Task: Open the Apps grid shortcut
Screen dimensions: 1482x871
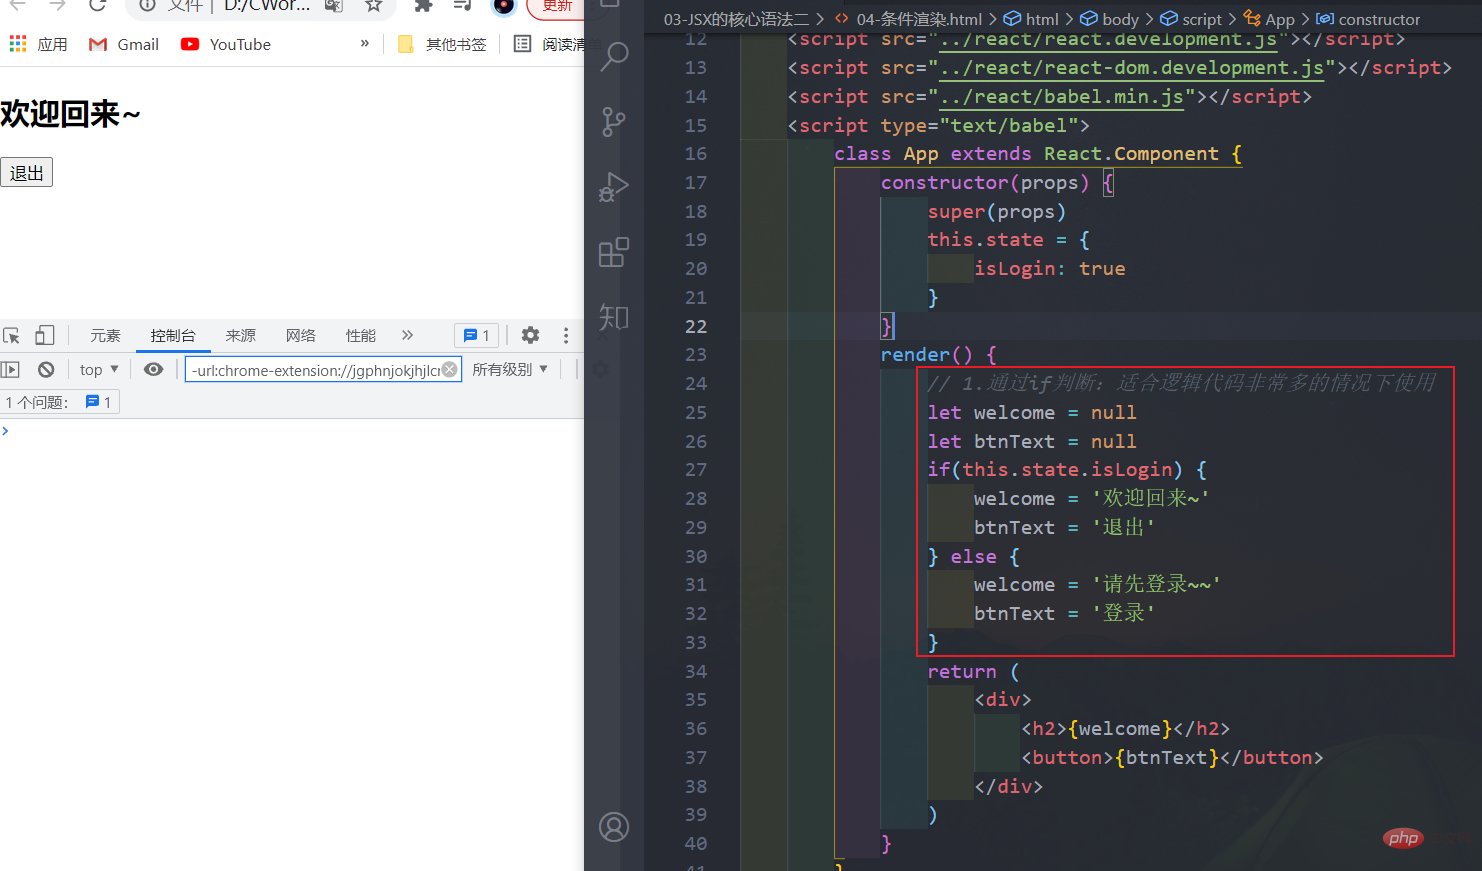Action: pyautogui.click(x=17, y=44)
